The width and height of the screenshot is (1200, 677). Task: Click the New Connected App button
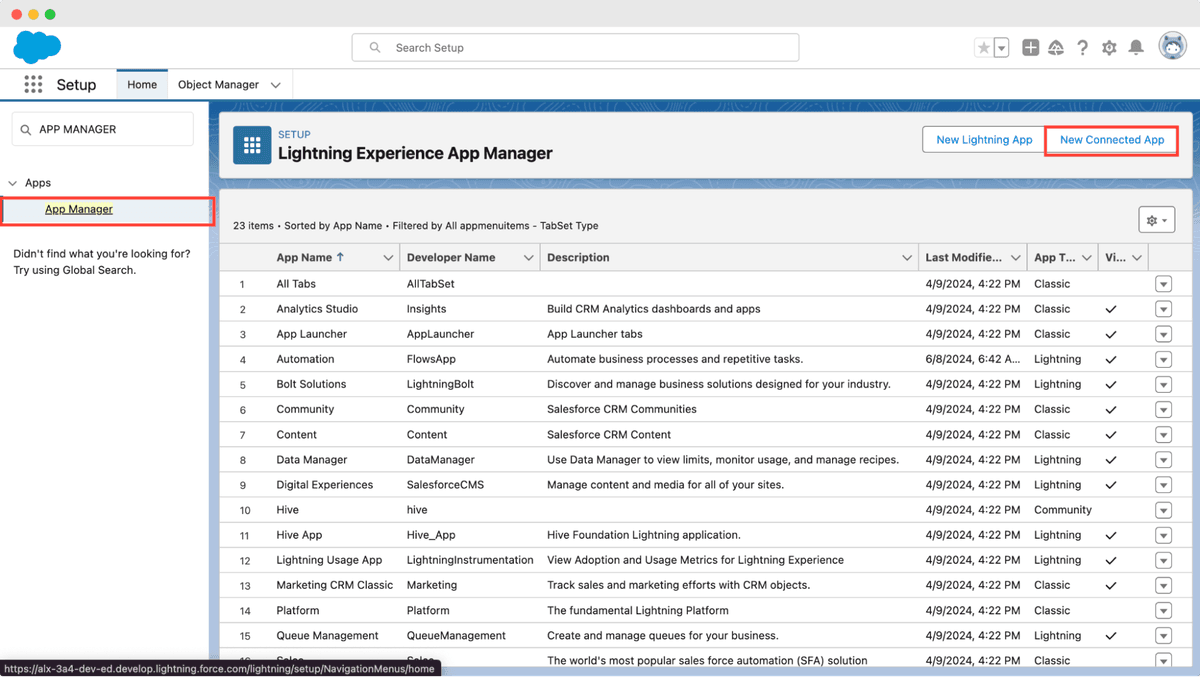[1112, 140]
